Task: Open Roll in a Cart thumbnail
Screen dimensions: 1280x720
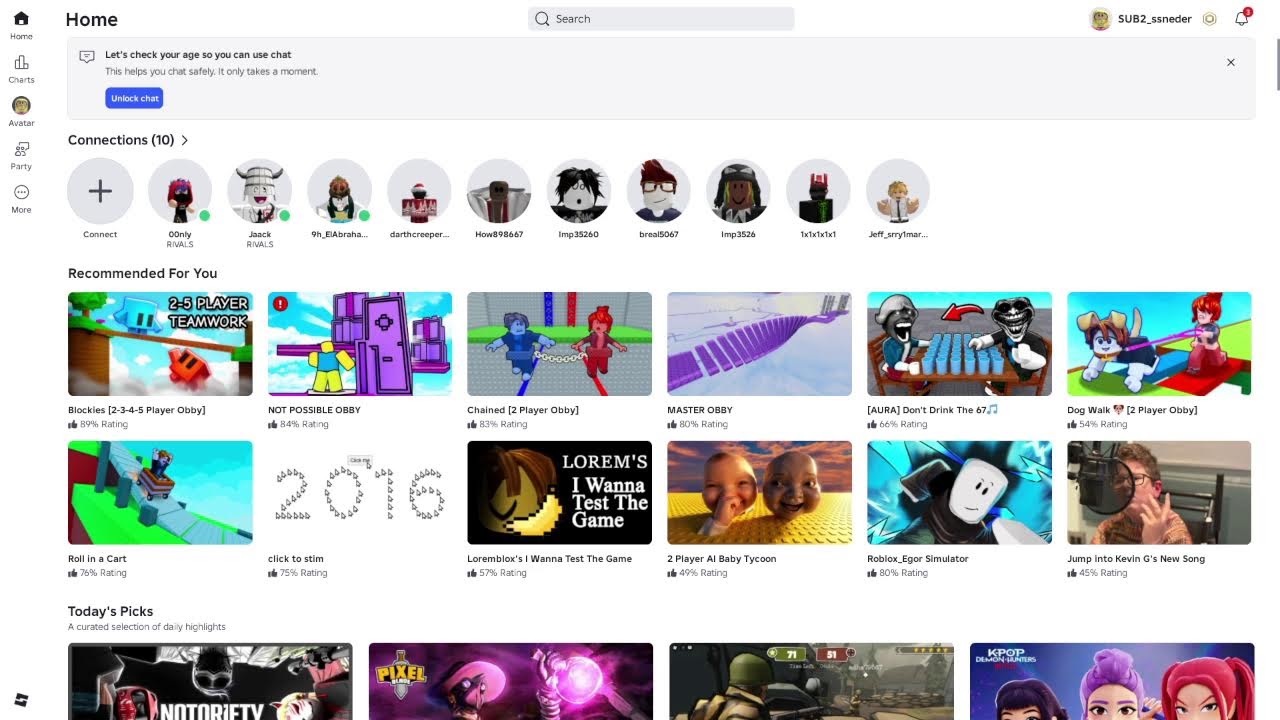Action: click(x=160, y=493)
